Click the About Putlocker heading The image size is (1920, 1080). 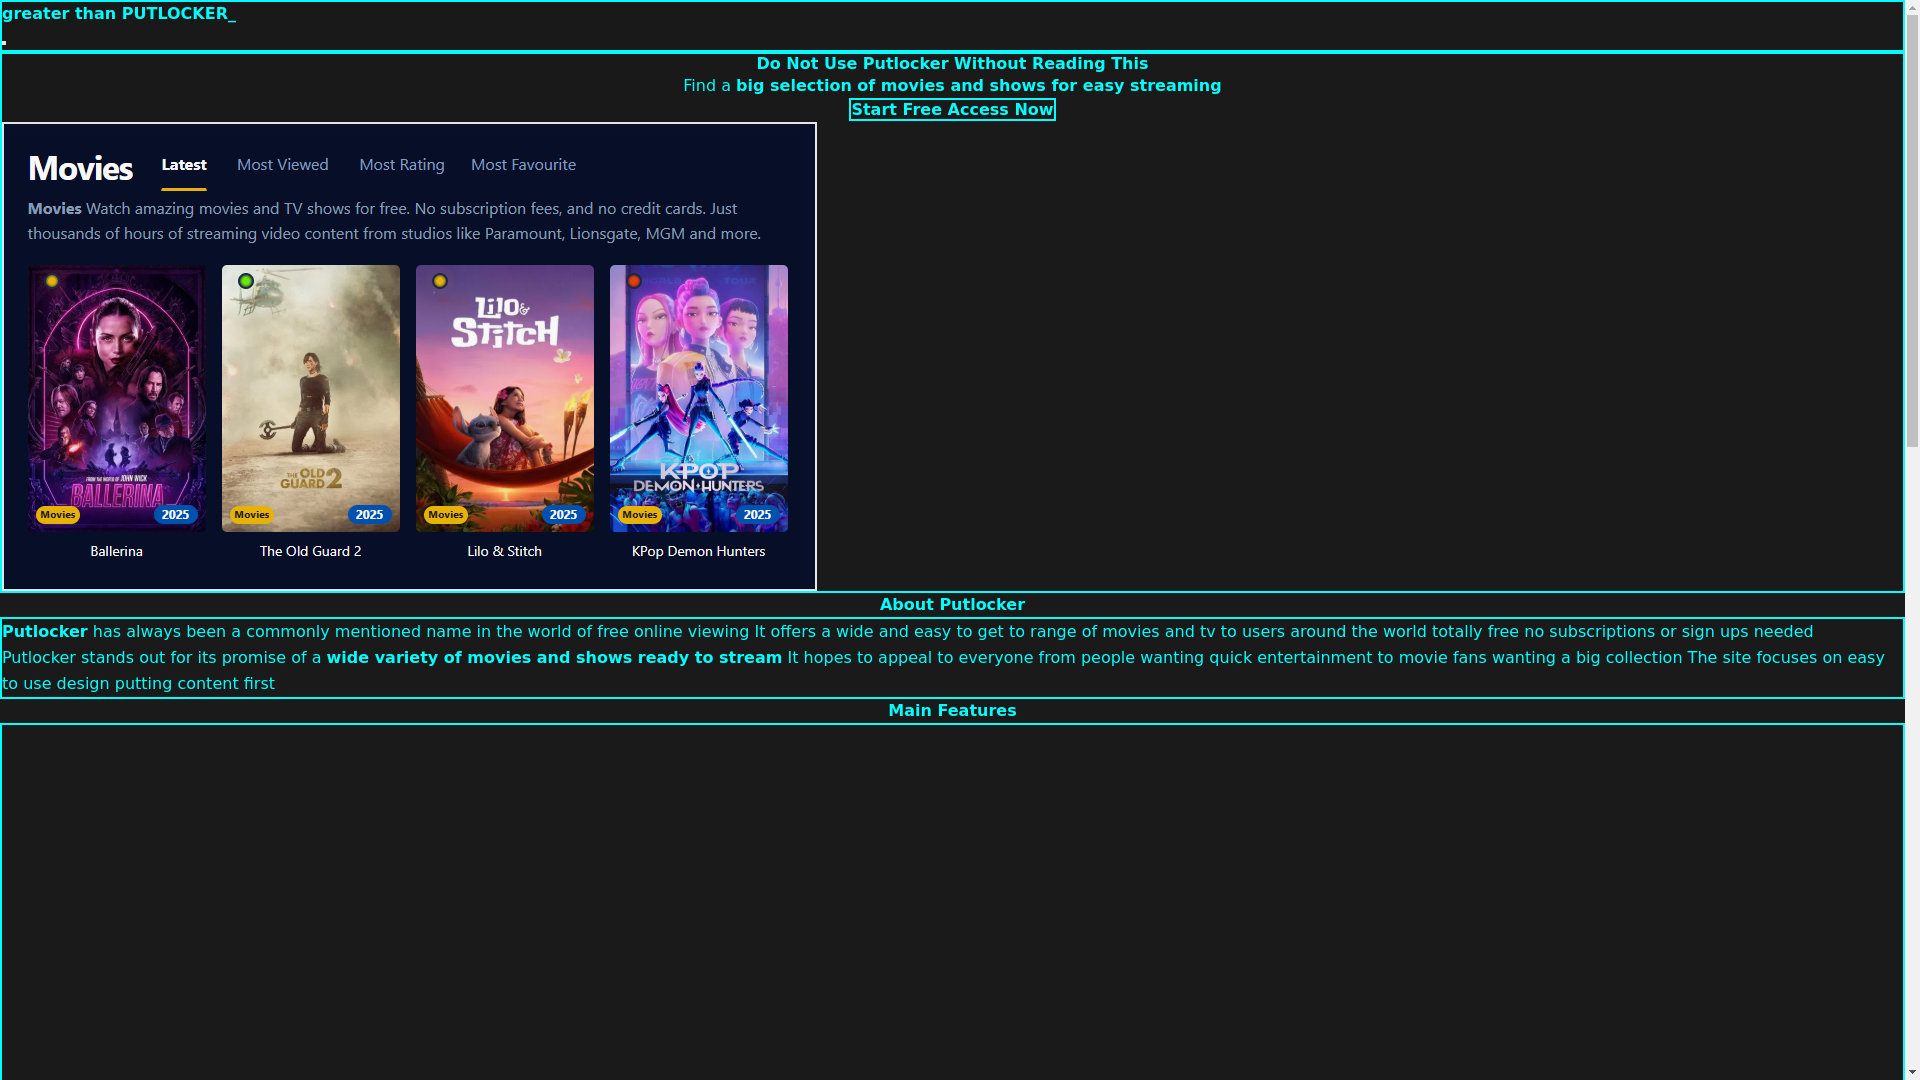[x=952, y=605]
